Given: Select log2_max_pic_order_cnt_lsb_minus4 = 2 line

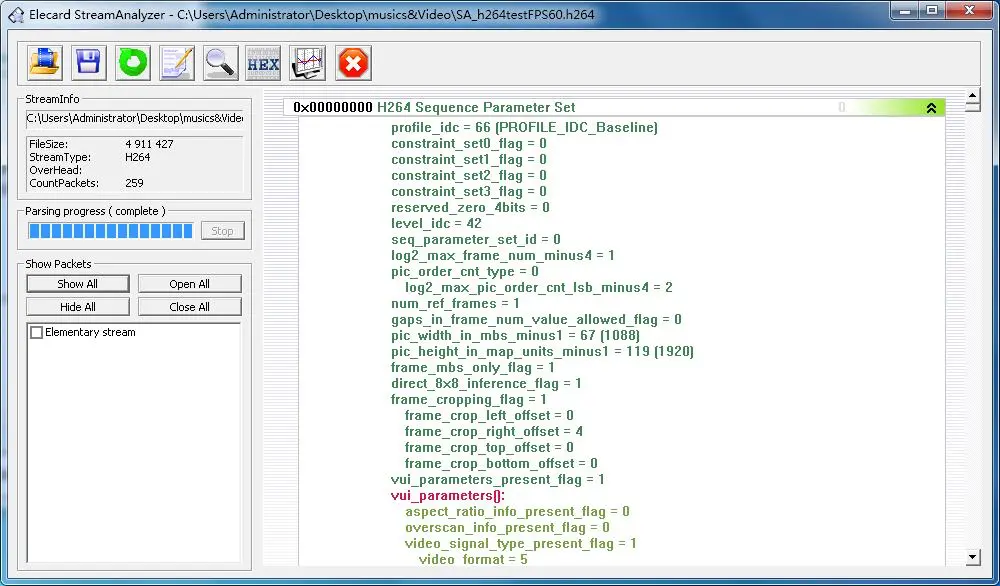Looking at the screenshot, I should pos(539,288).
